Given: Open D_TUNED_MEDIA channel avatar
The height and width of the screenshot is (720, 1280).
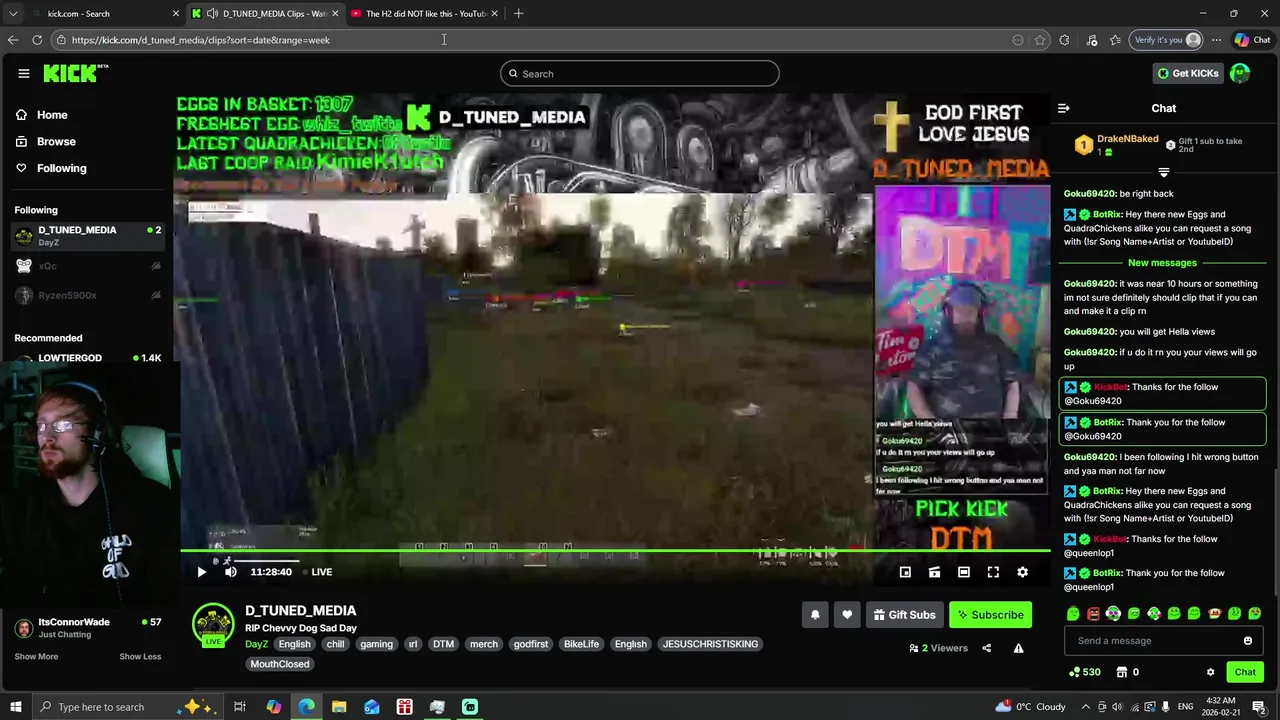Looking at the screenshot, I should tap(213, 624).
